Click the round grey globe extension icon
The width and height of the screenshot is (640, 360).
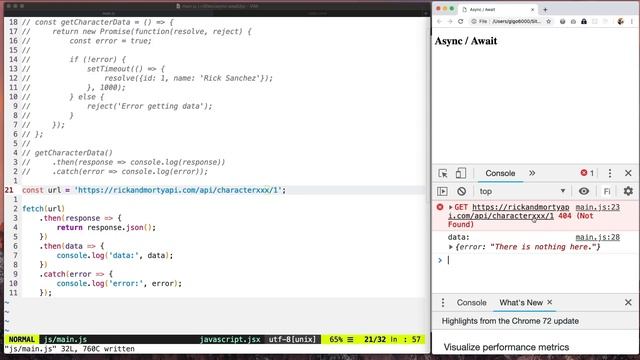click(x=562, y=21)
